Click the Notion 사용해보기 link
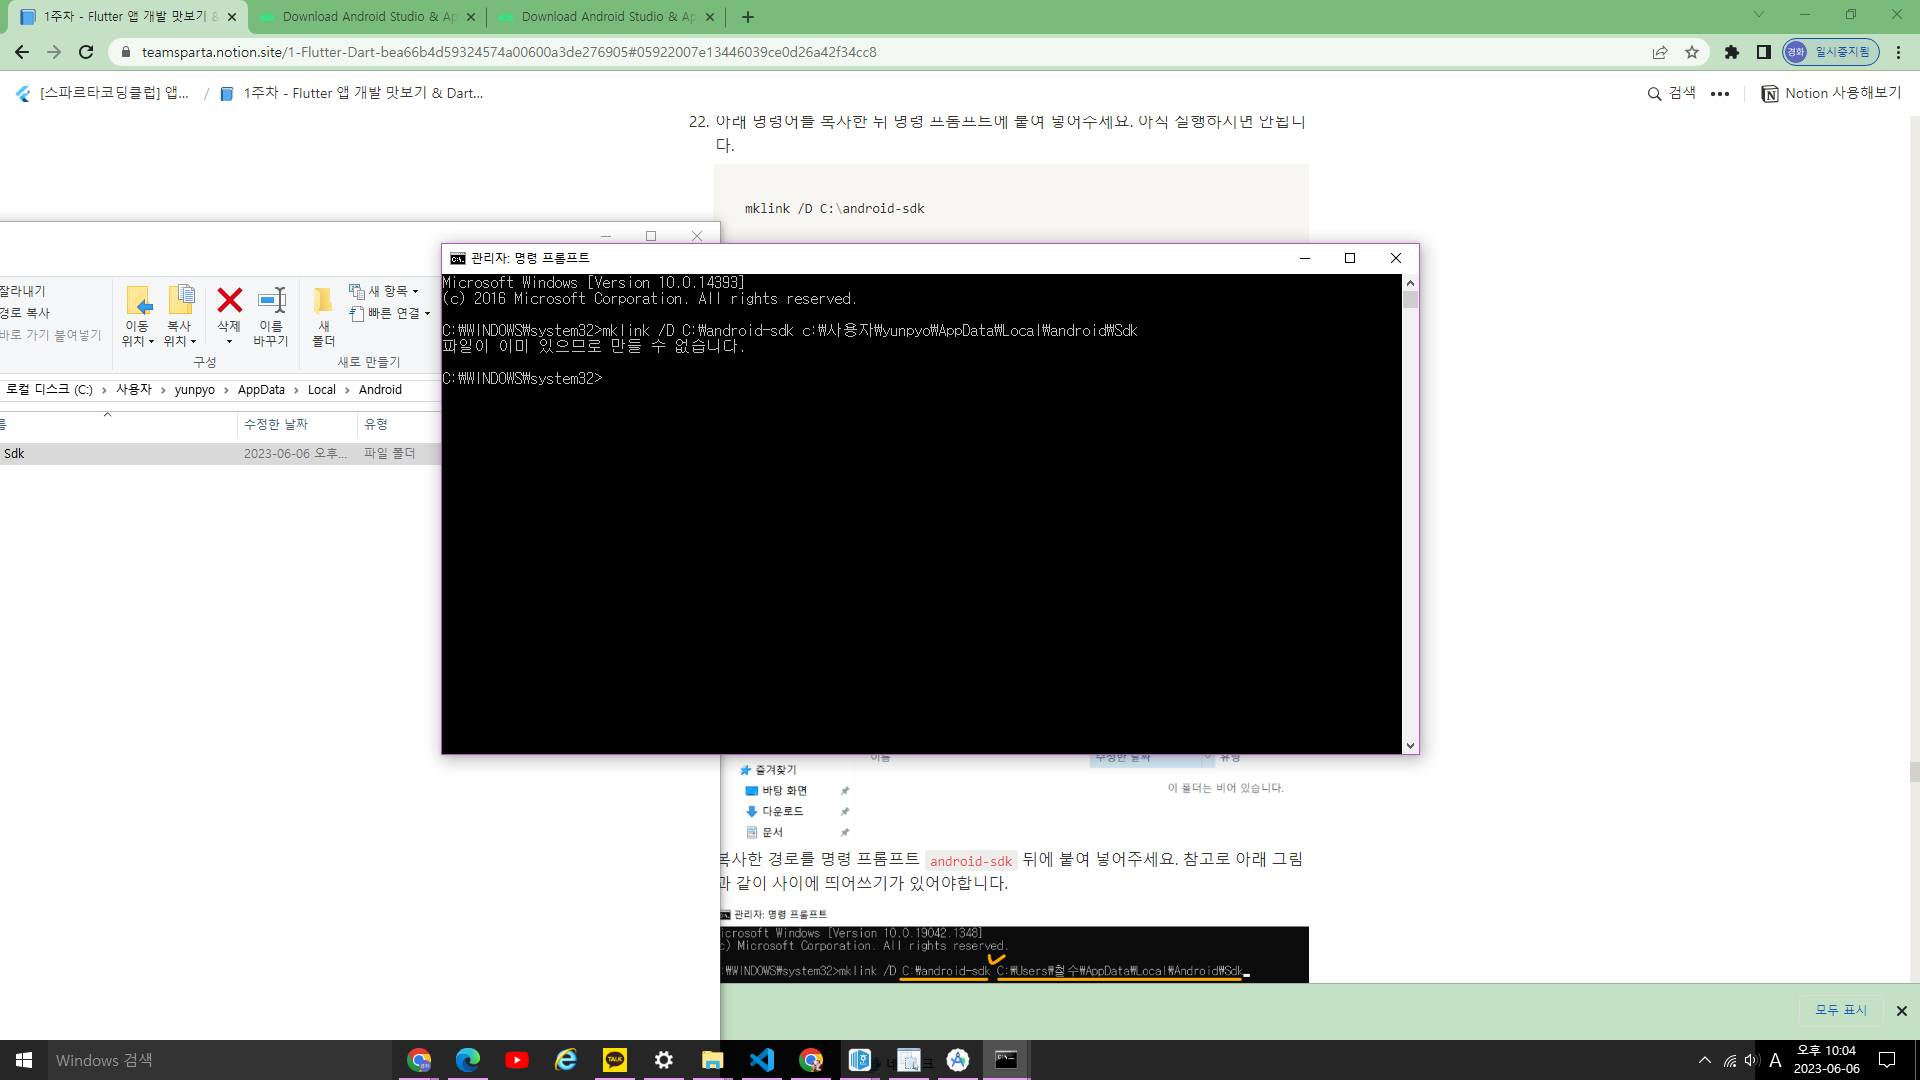 point(1832,93)
